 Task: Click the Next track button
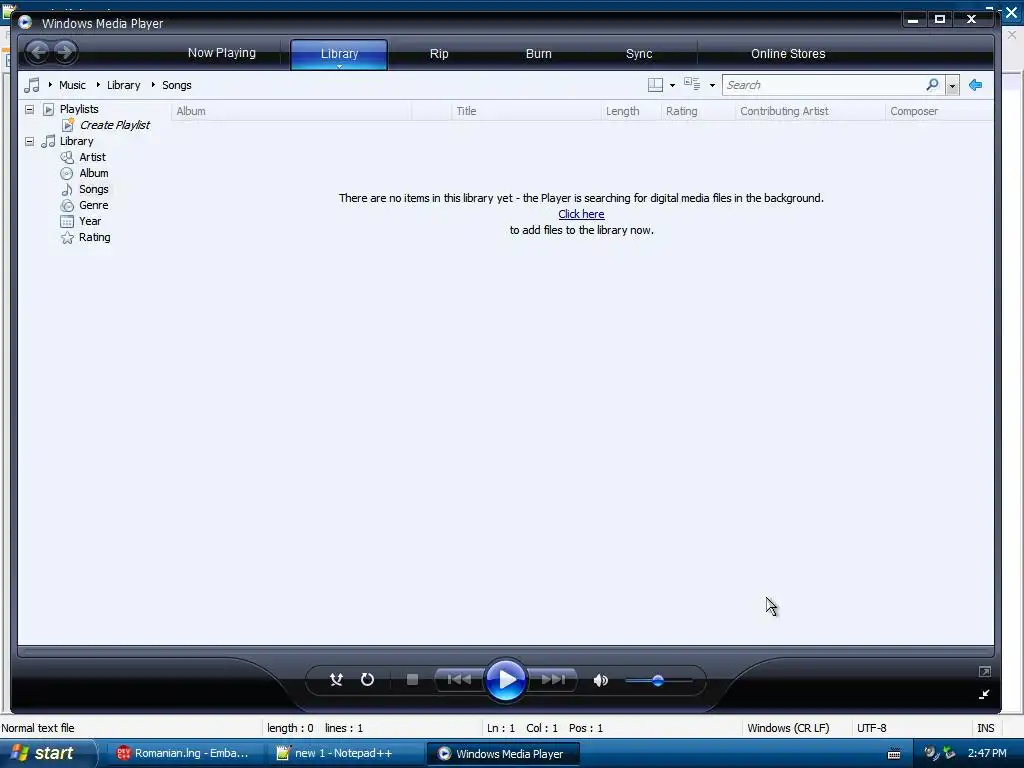(x=552, y=680)
